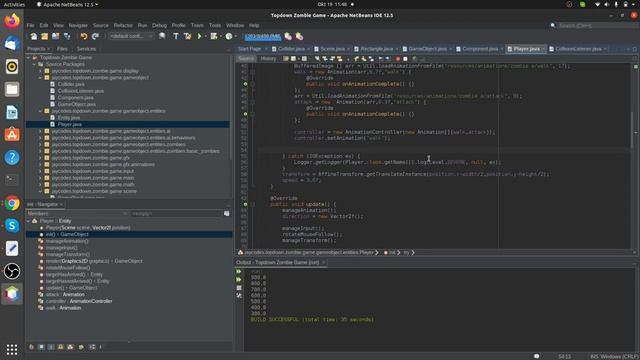
Task: Click the stop icon in Output panel
Action: tap(239, 288)
